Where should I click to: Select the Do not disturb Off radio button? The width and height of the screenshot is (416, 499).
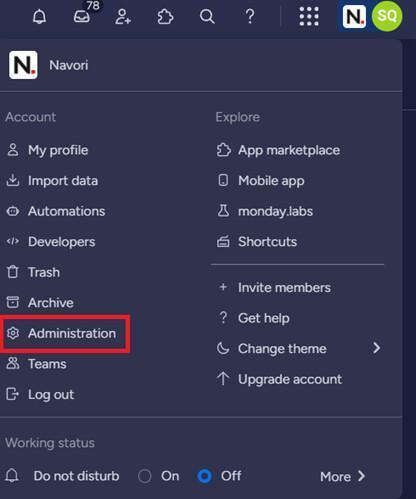pyautogui.click(x=204, y=476)
